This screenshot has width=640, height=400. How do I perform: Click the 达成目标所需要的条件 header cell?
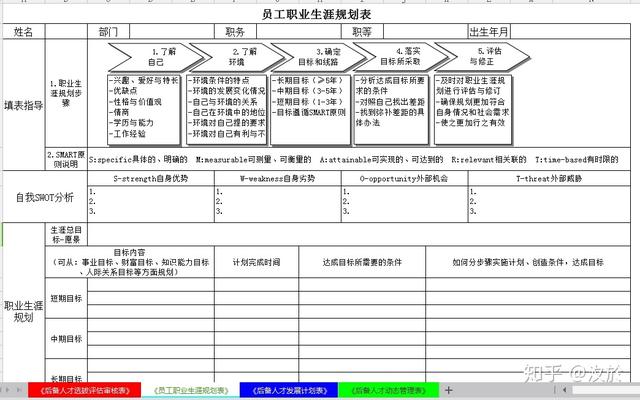362,262
